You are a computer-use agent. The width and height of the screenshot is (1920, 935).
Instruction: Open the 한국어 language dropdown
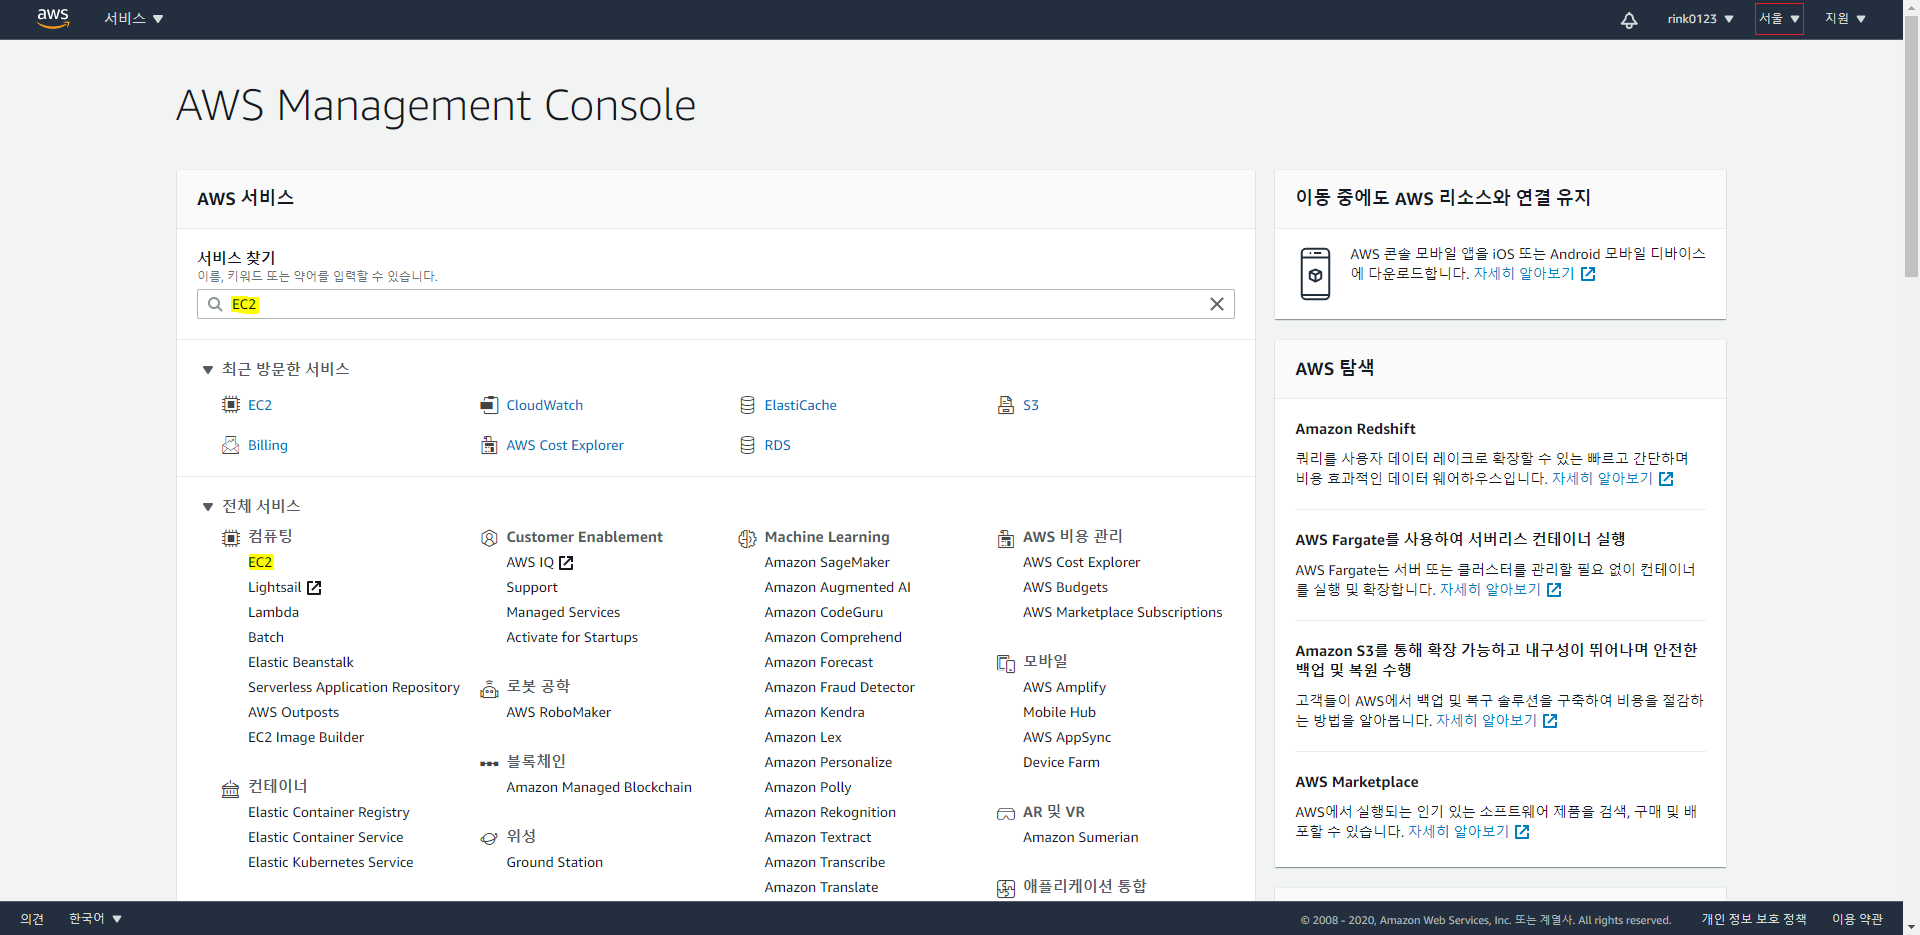(x=95, y=918)
